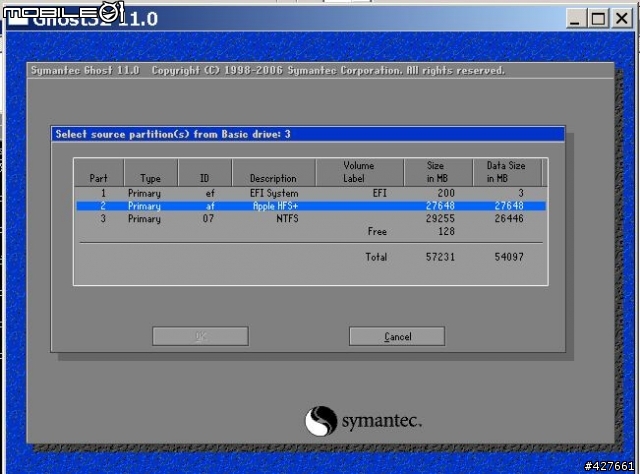Click the Select source partition dialog title

[x=308, y=134]
